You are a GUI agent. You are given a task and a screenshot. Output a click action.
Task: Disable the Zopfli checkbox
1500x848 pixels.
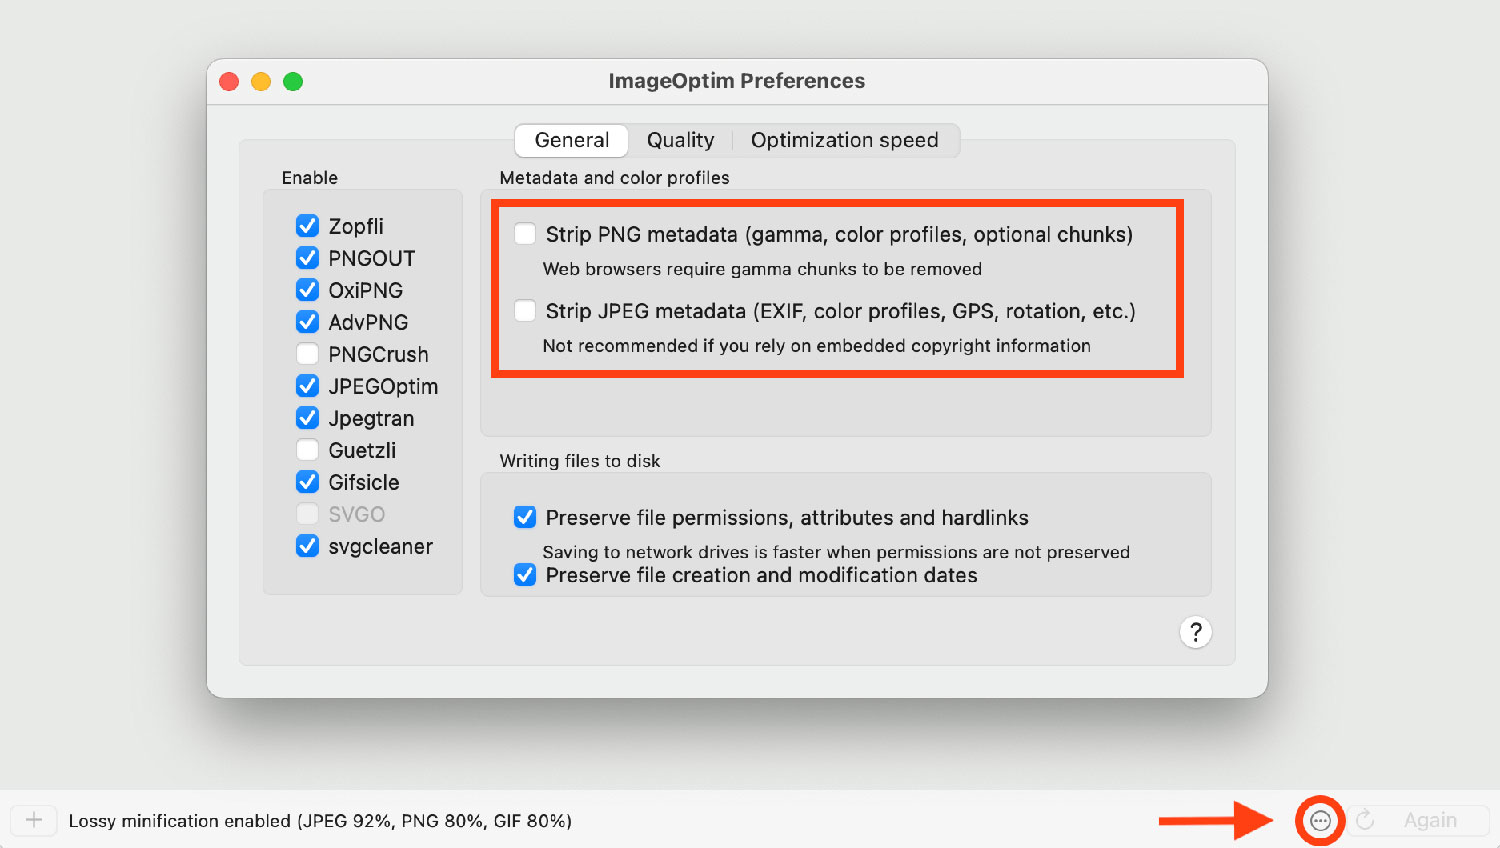[x=308, y=226]
